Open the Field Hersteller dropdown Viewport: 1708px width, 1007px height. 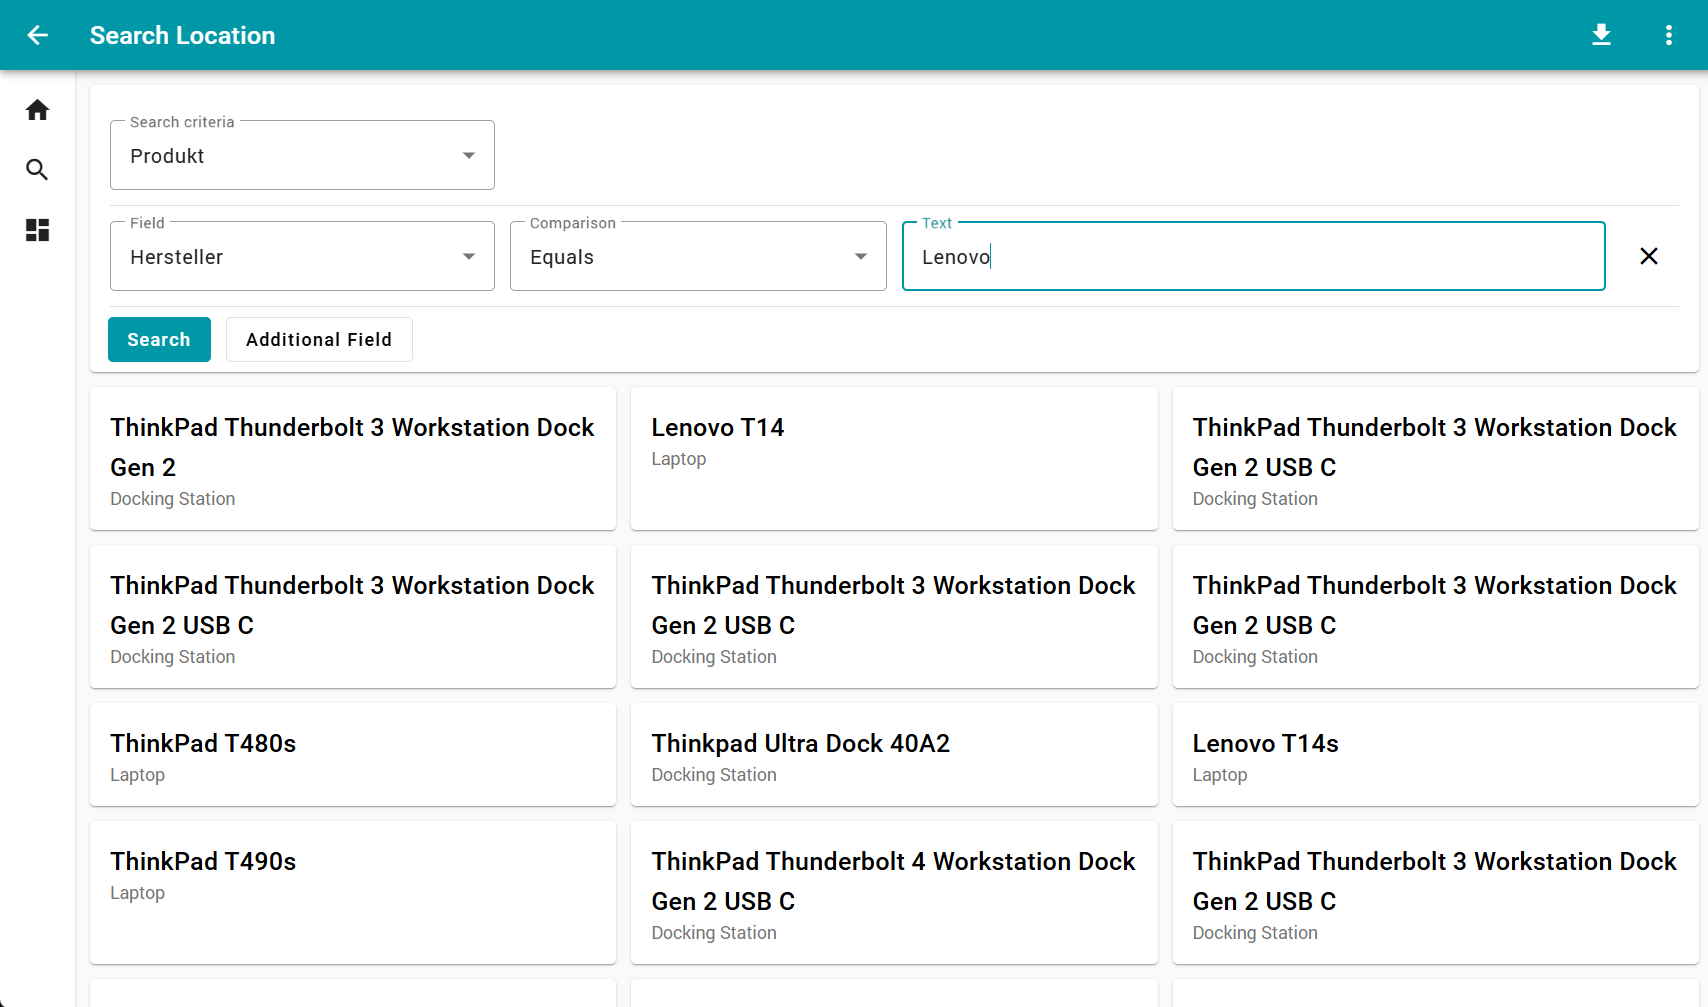click(302, 256)
